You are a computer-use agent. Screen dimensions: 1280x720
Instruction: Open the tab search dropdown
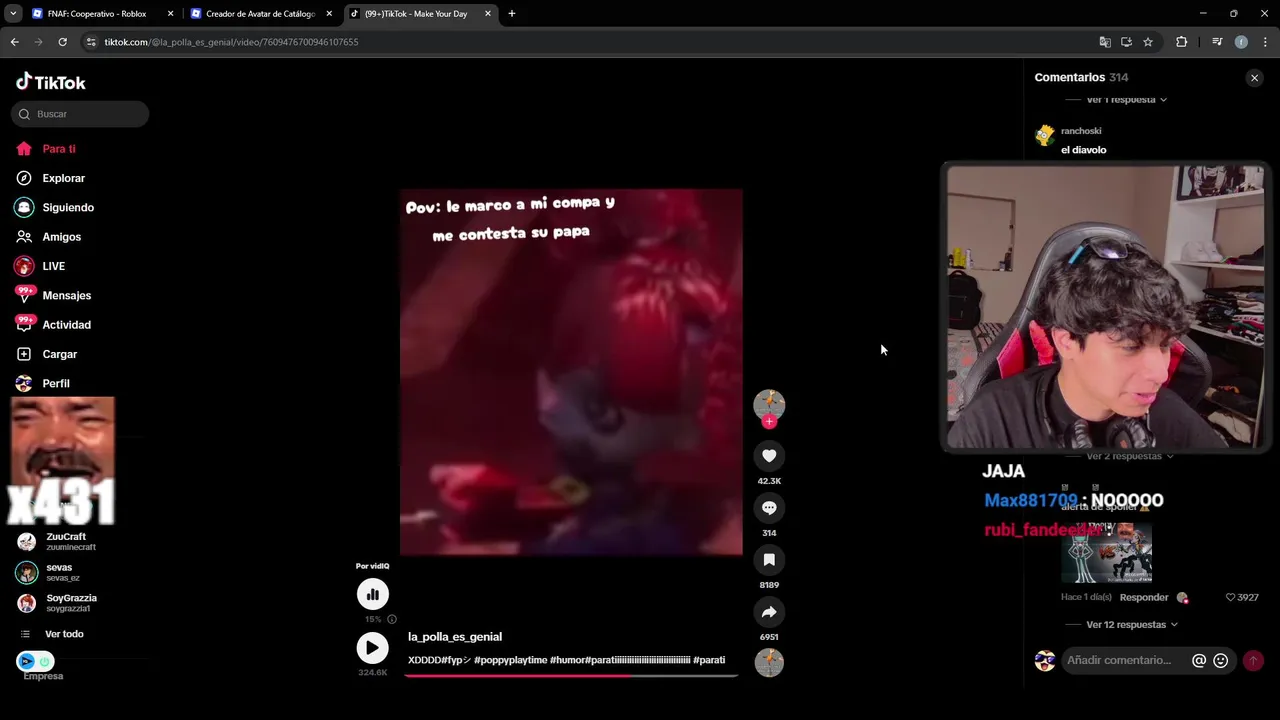(x=13, y=14)
